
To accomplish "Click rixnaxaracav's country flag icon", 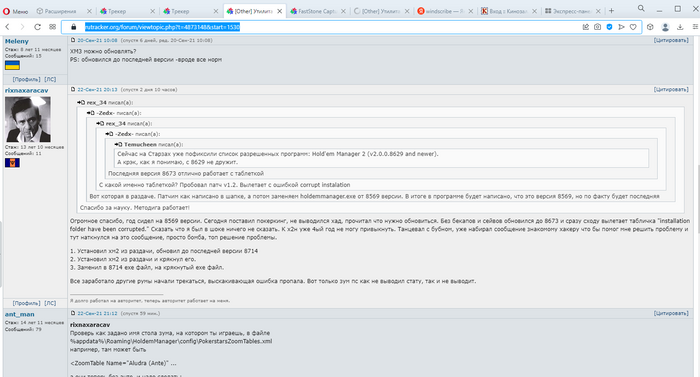I will (x=12, y=163).
